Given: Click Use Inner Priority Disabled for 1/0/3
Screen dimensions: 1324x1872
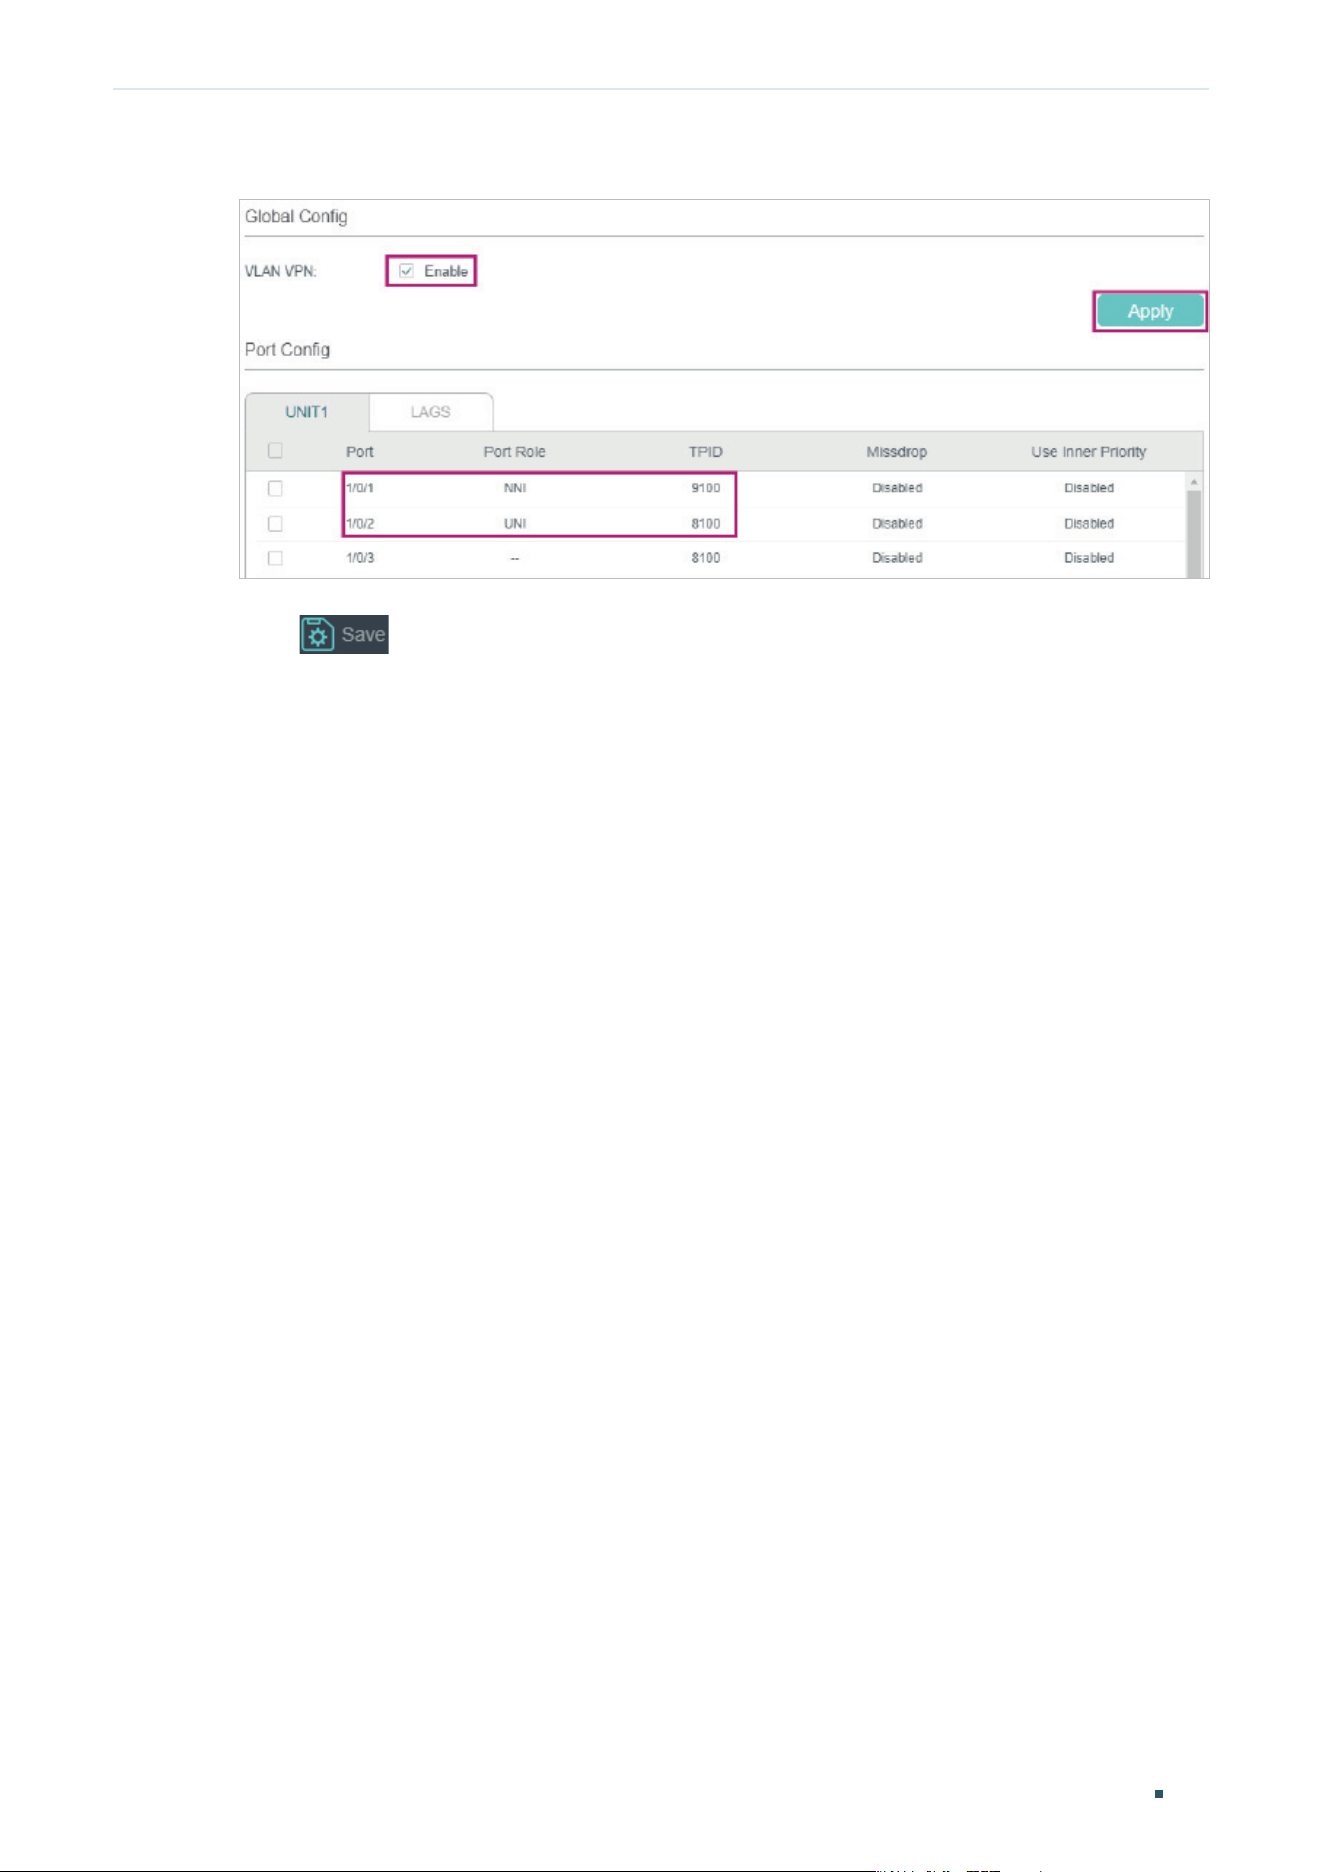Looking at the screenshot, I should click(x=1089, y=558).
